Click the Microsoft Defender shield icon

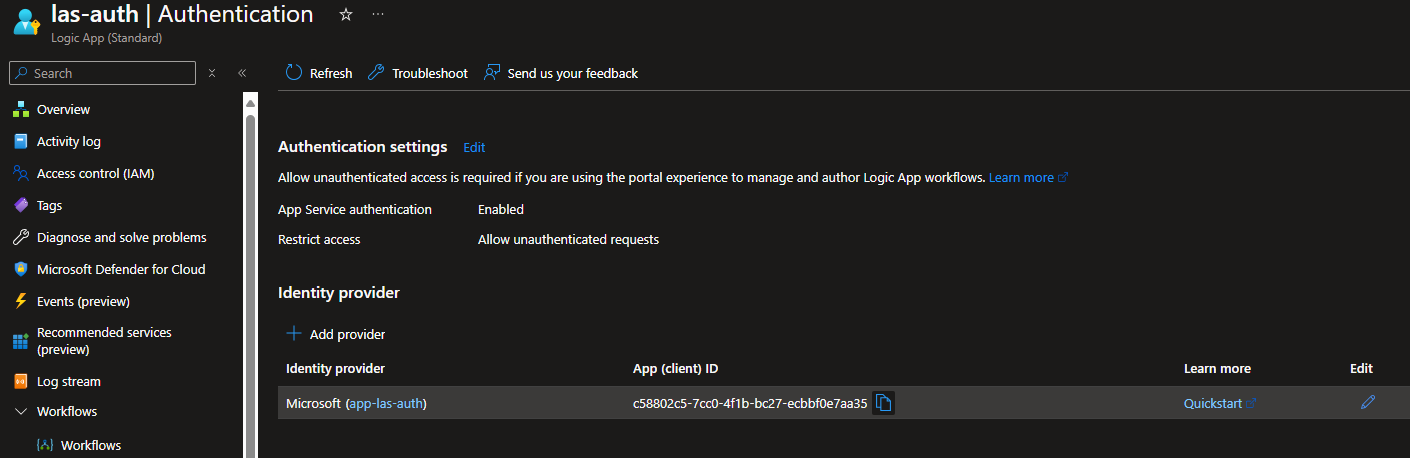click(21, 269)
